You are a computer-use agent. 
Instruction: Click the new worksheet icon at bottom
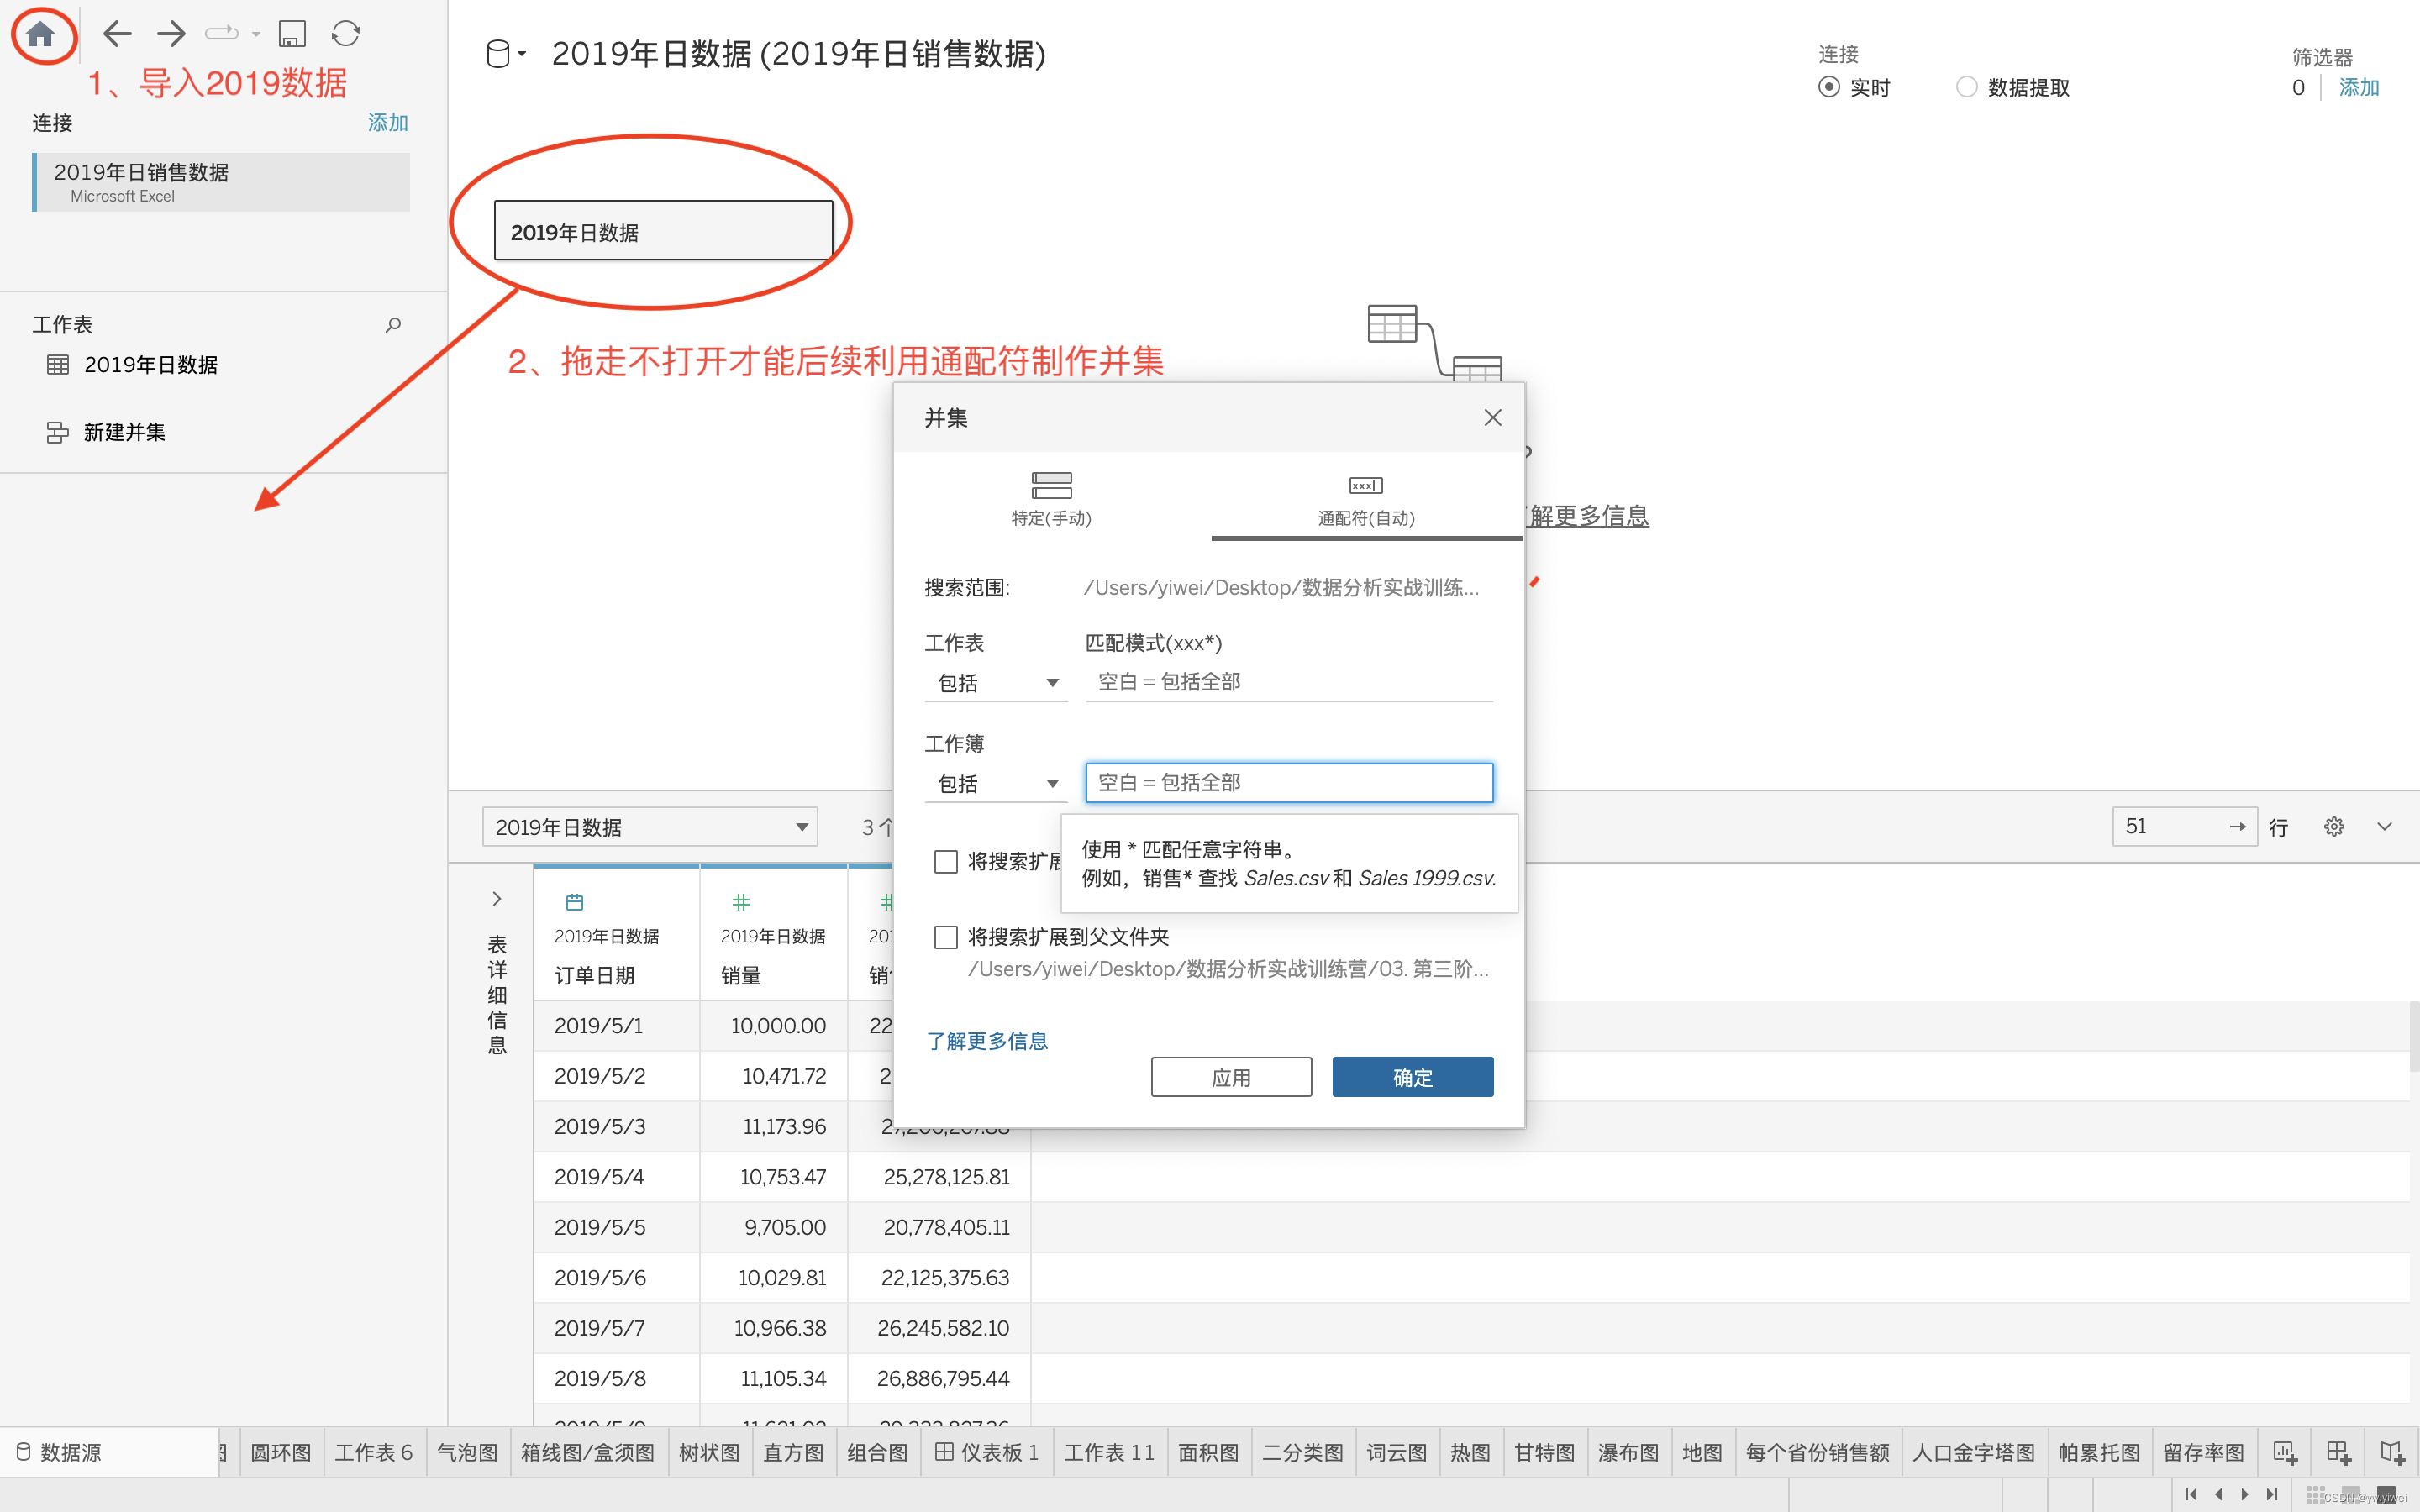click(2284, 1452)
